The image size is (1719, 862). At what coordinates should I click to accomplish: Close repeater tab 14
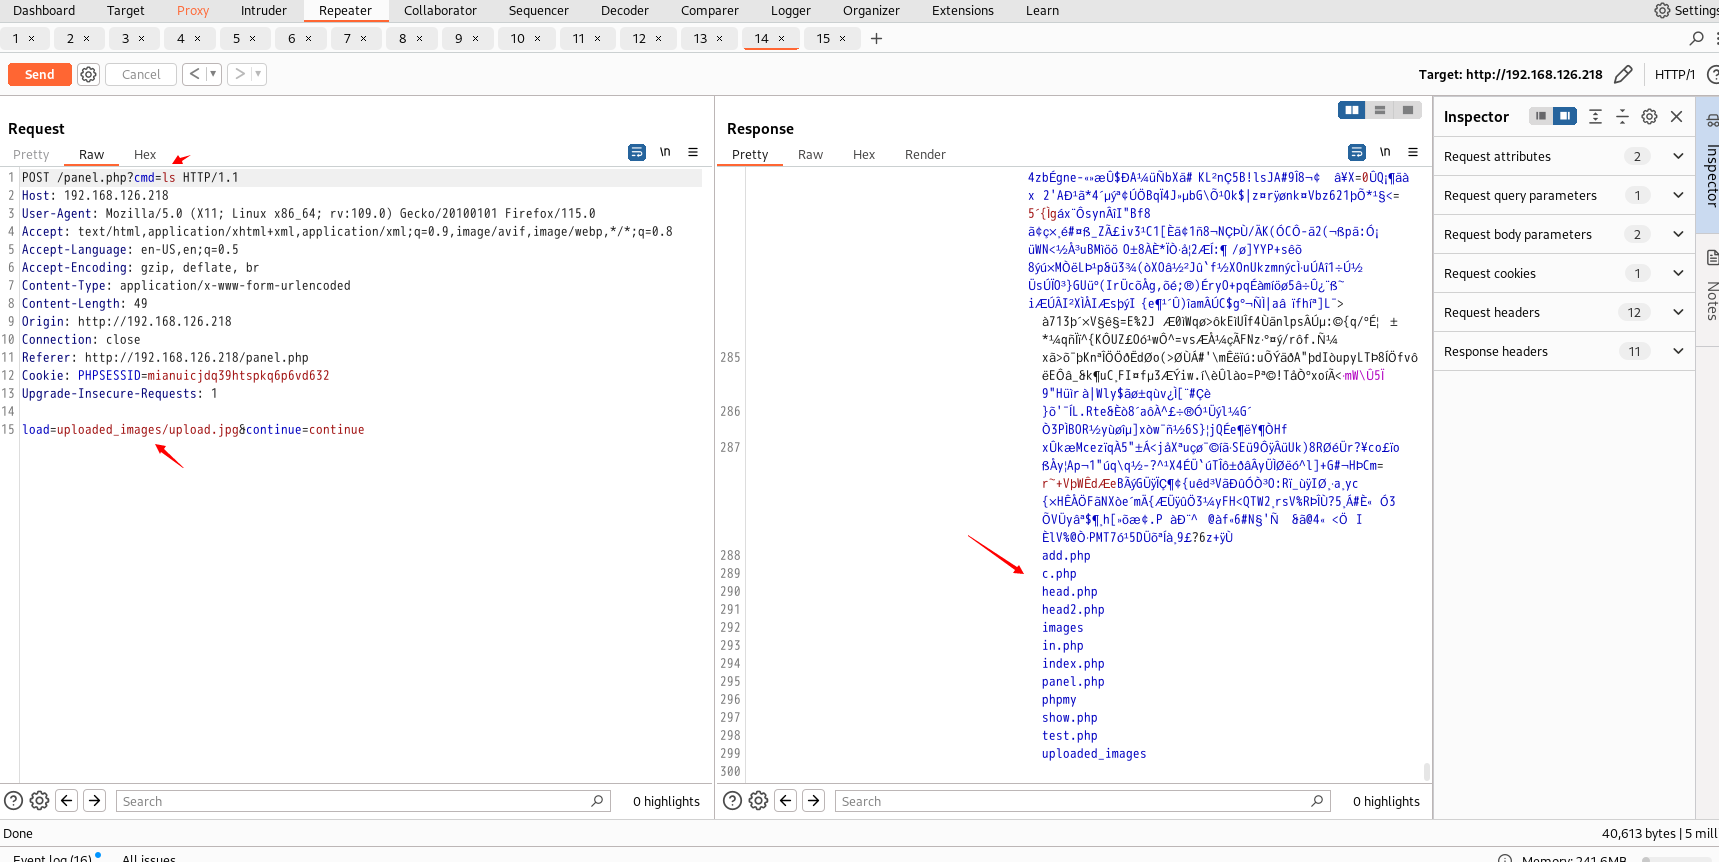782,38
